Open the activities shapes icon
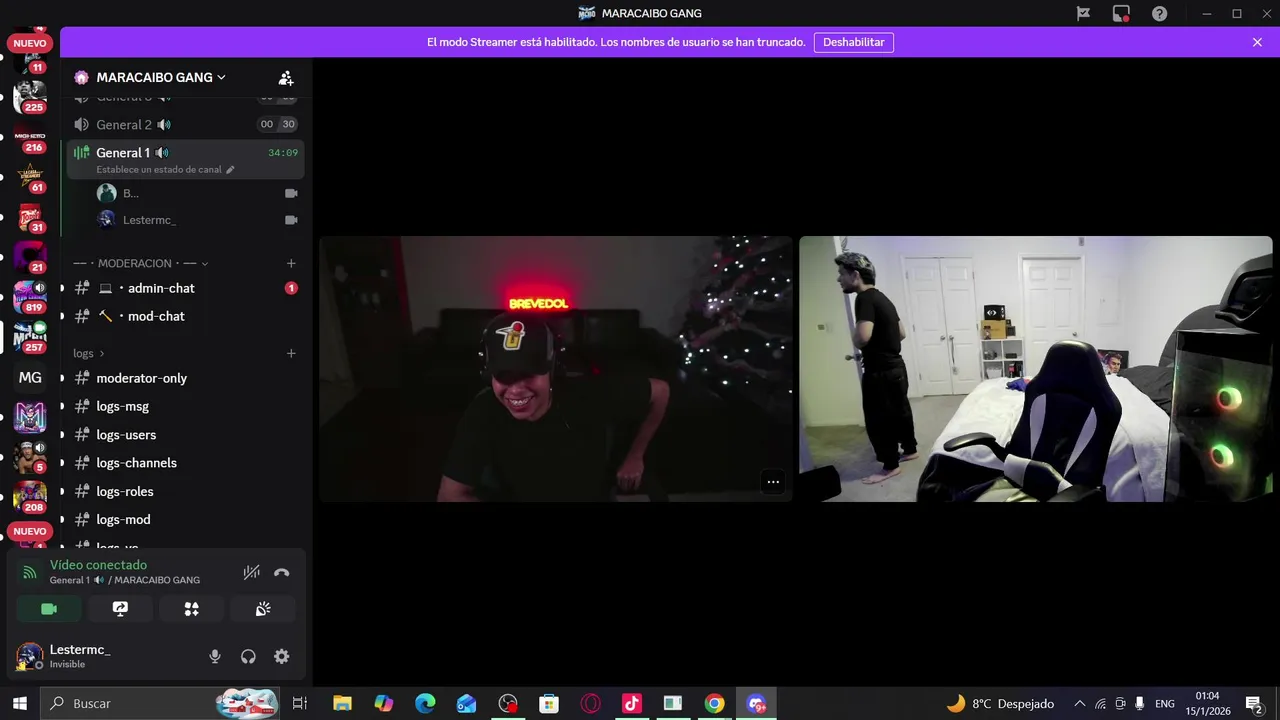The image size is (1280, 720). [191, 609]
